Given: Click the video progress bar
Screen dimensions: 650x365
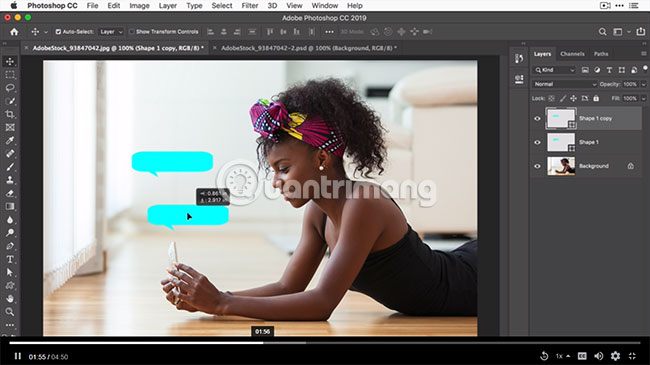Looking at the screenshot, I should point(325,343).
